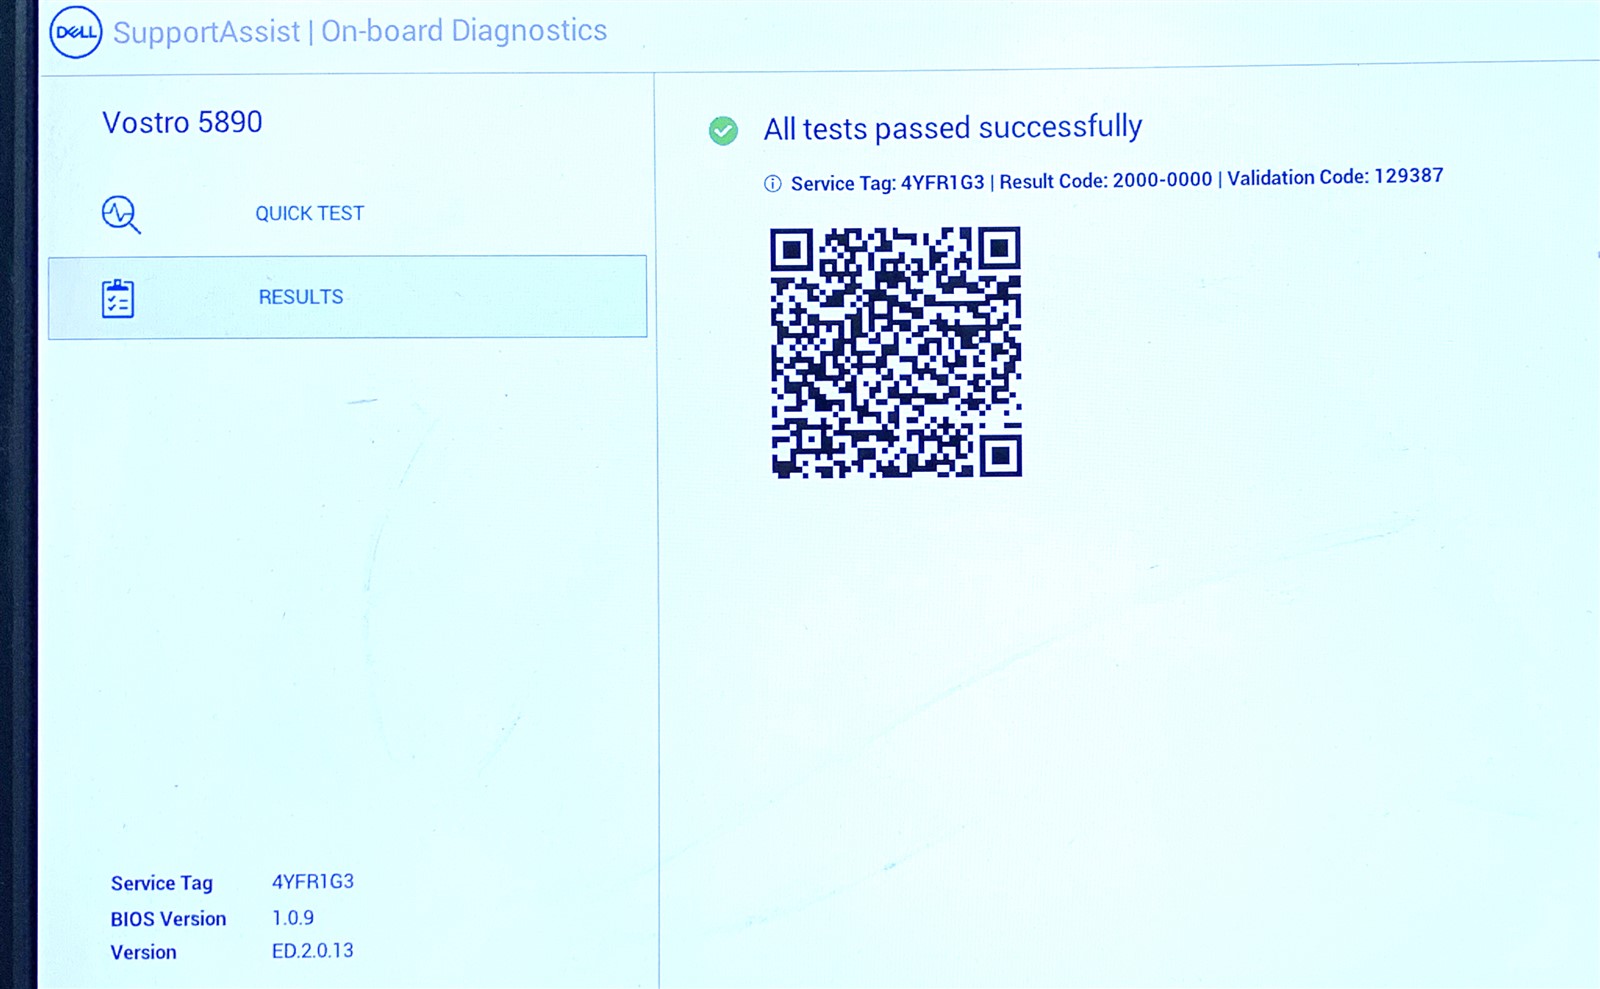Click the Service Tag label at bottom left
Screen dimensions: 1600x989
tap(162, 883)
